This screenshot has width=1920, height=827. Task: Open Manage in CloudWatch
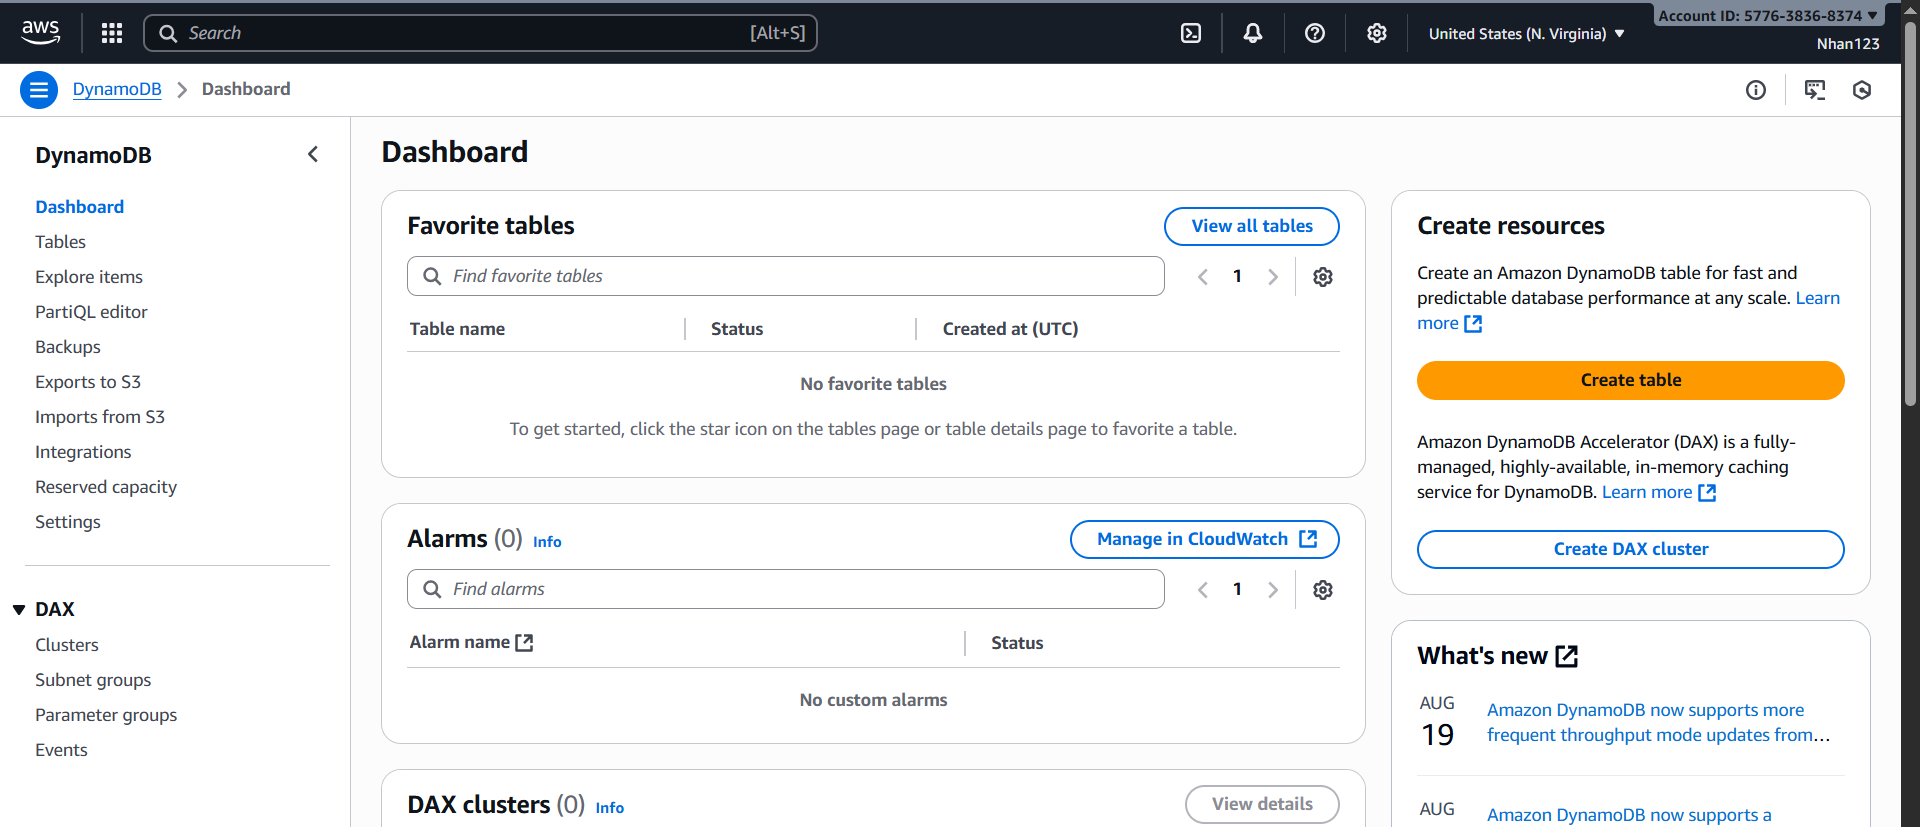point(1204,539)
